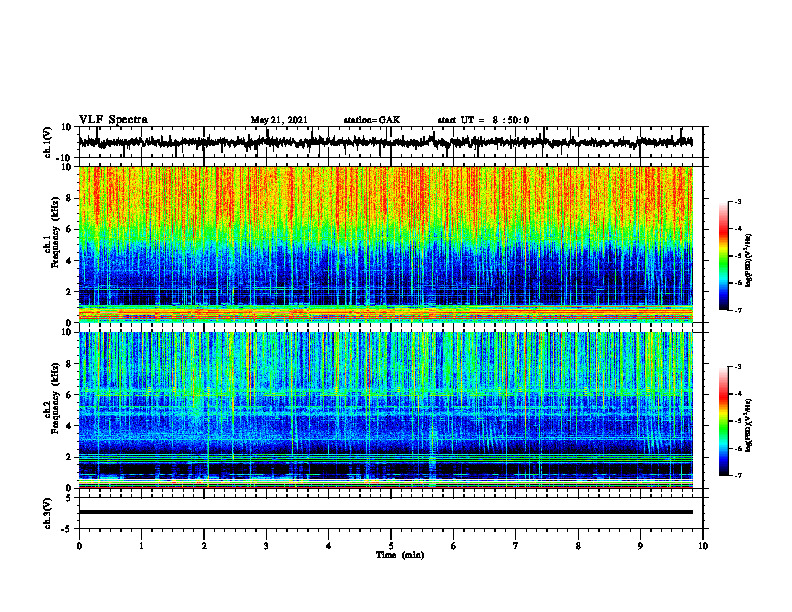
Task: Click the "ch.3(V)" axis label
Action: pos(48,513)
